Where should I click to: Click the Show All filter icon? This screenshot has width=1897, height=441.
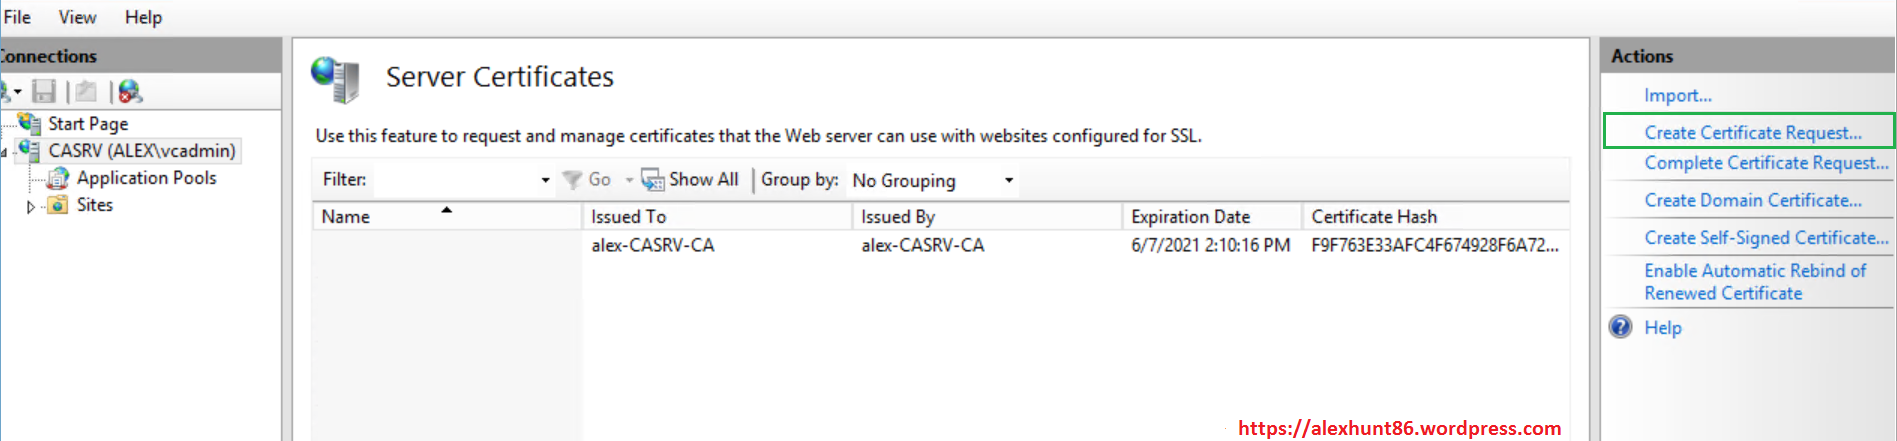coord(653,180)
